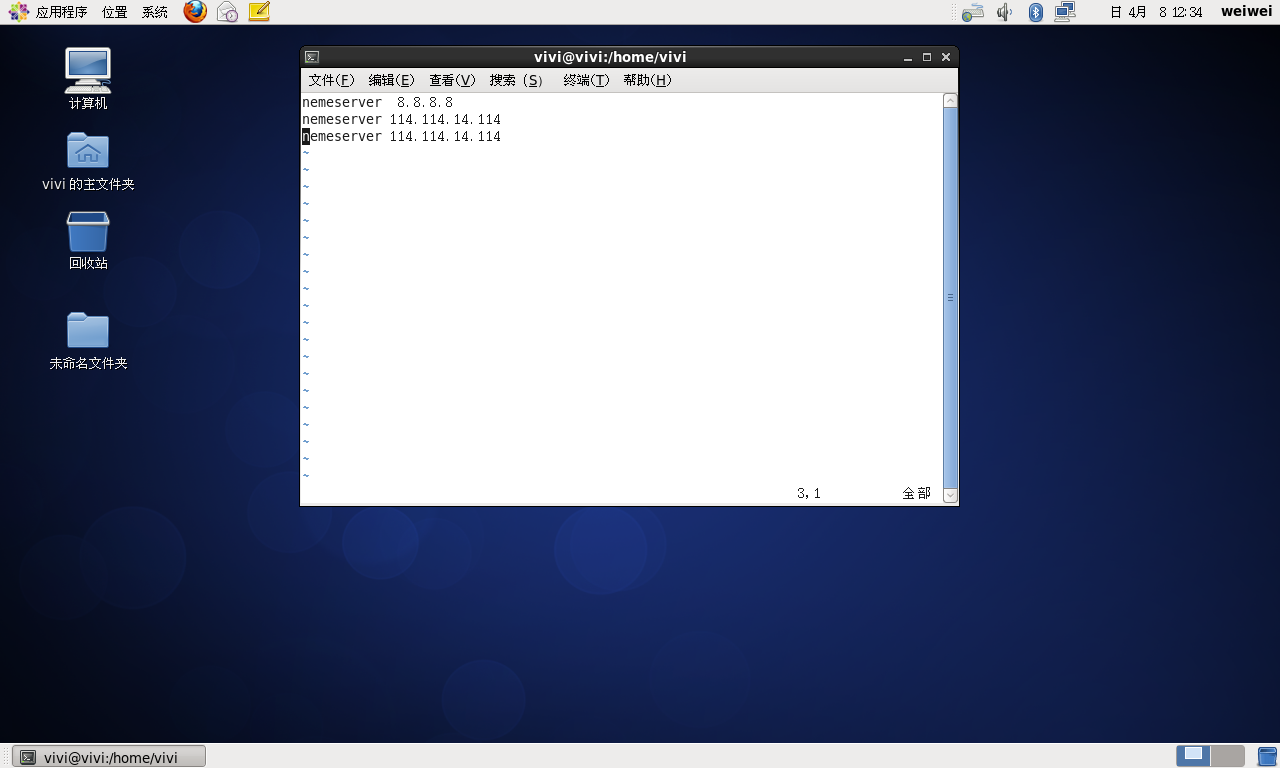1280x768 pixels.
Task: Open the 文件(F) terminal menu
Action: click(x=332, y=80)
